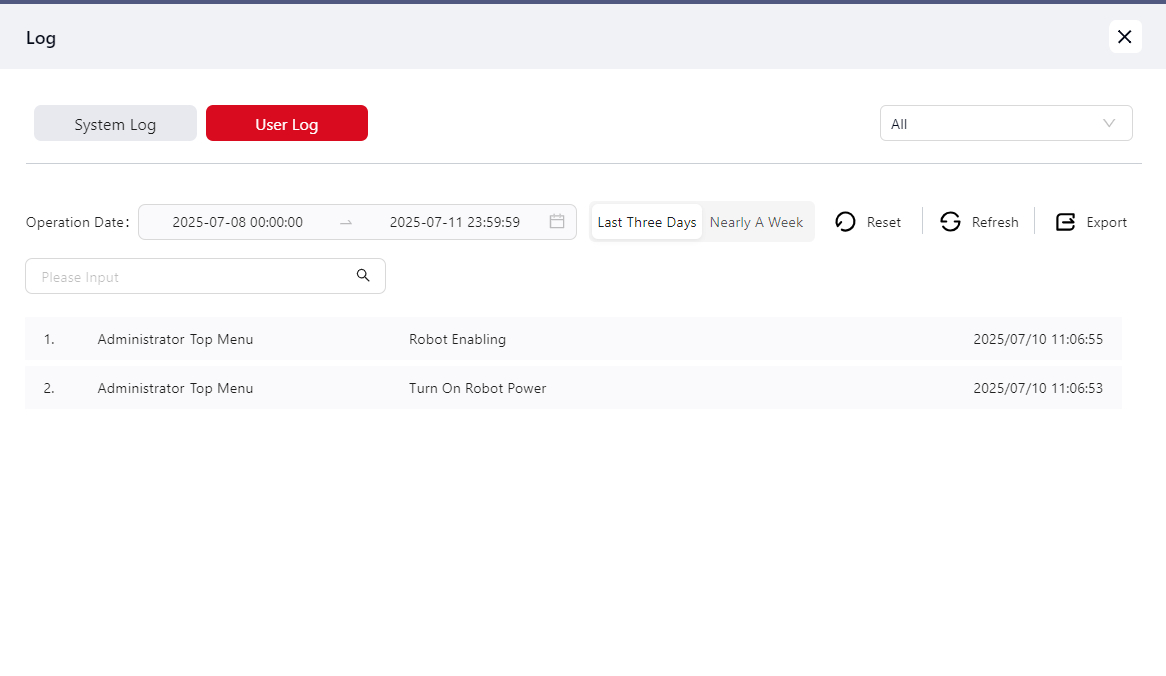Pick start date 2025-07-08 00:00:00 field
Image resolution: width=1166 pixels, height=676 pixels.
tap(237, 222)
